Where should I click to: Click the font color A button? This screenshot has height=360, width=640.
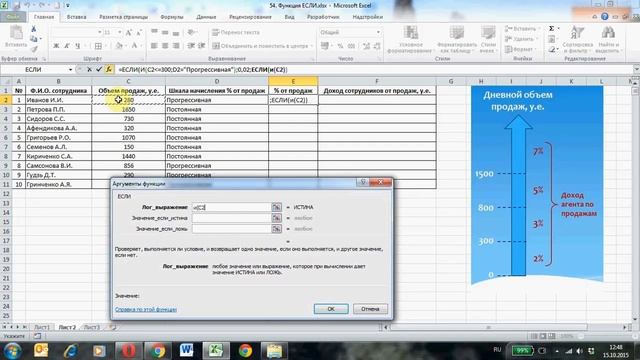[x=134, y=46]
